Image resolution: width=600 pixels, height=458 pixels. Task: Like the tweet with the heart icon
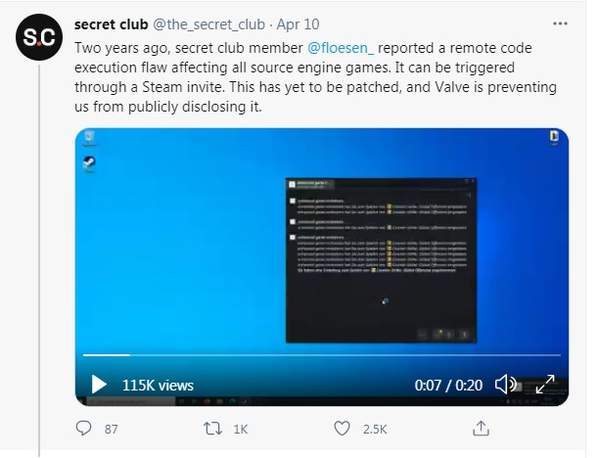click(x=342, y=428)
